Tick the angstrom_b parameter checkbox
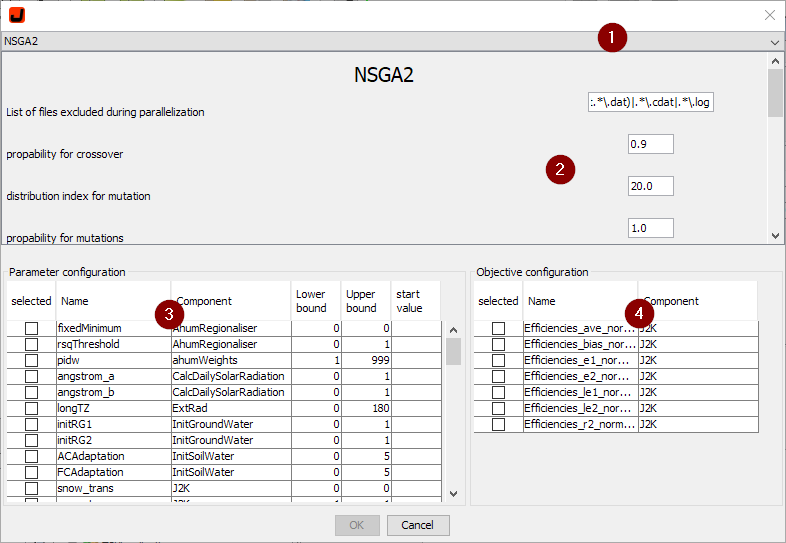Viewport: 786px width, 543px height. point(32,393)
